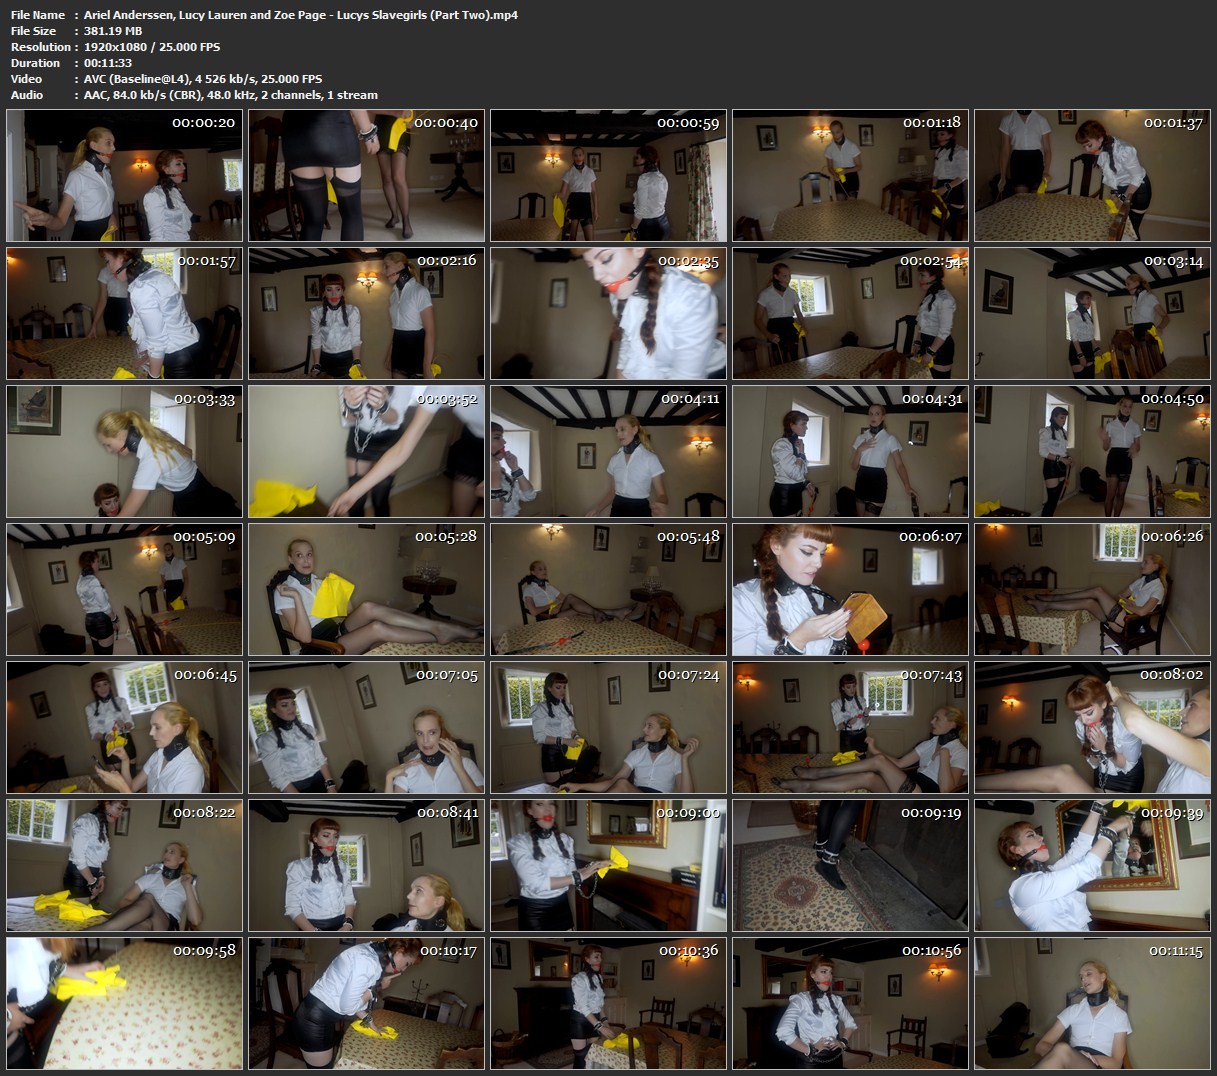
Task: Click the thumbnail marked 00:02:35
Action: coord(609,314)
